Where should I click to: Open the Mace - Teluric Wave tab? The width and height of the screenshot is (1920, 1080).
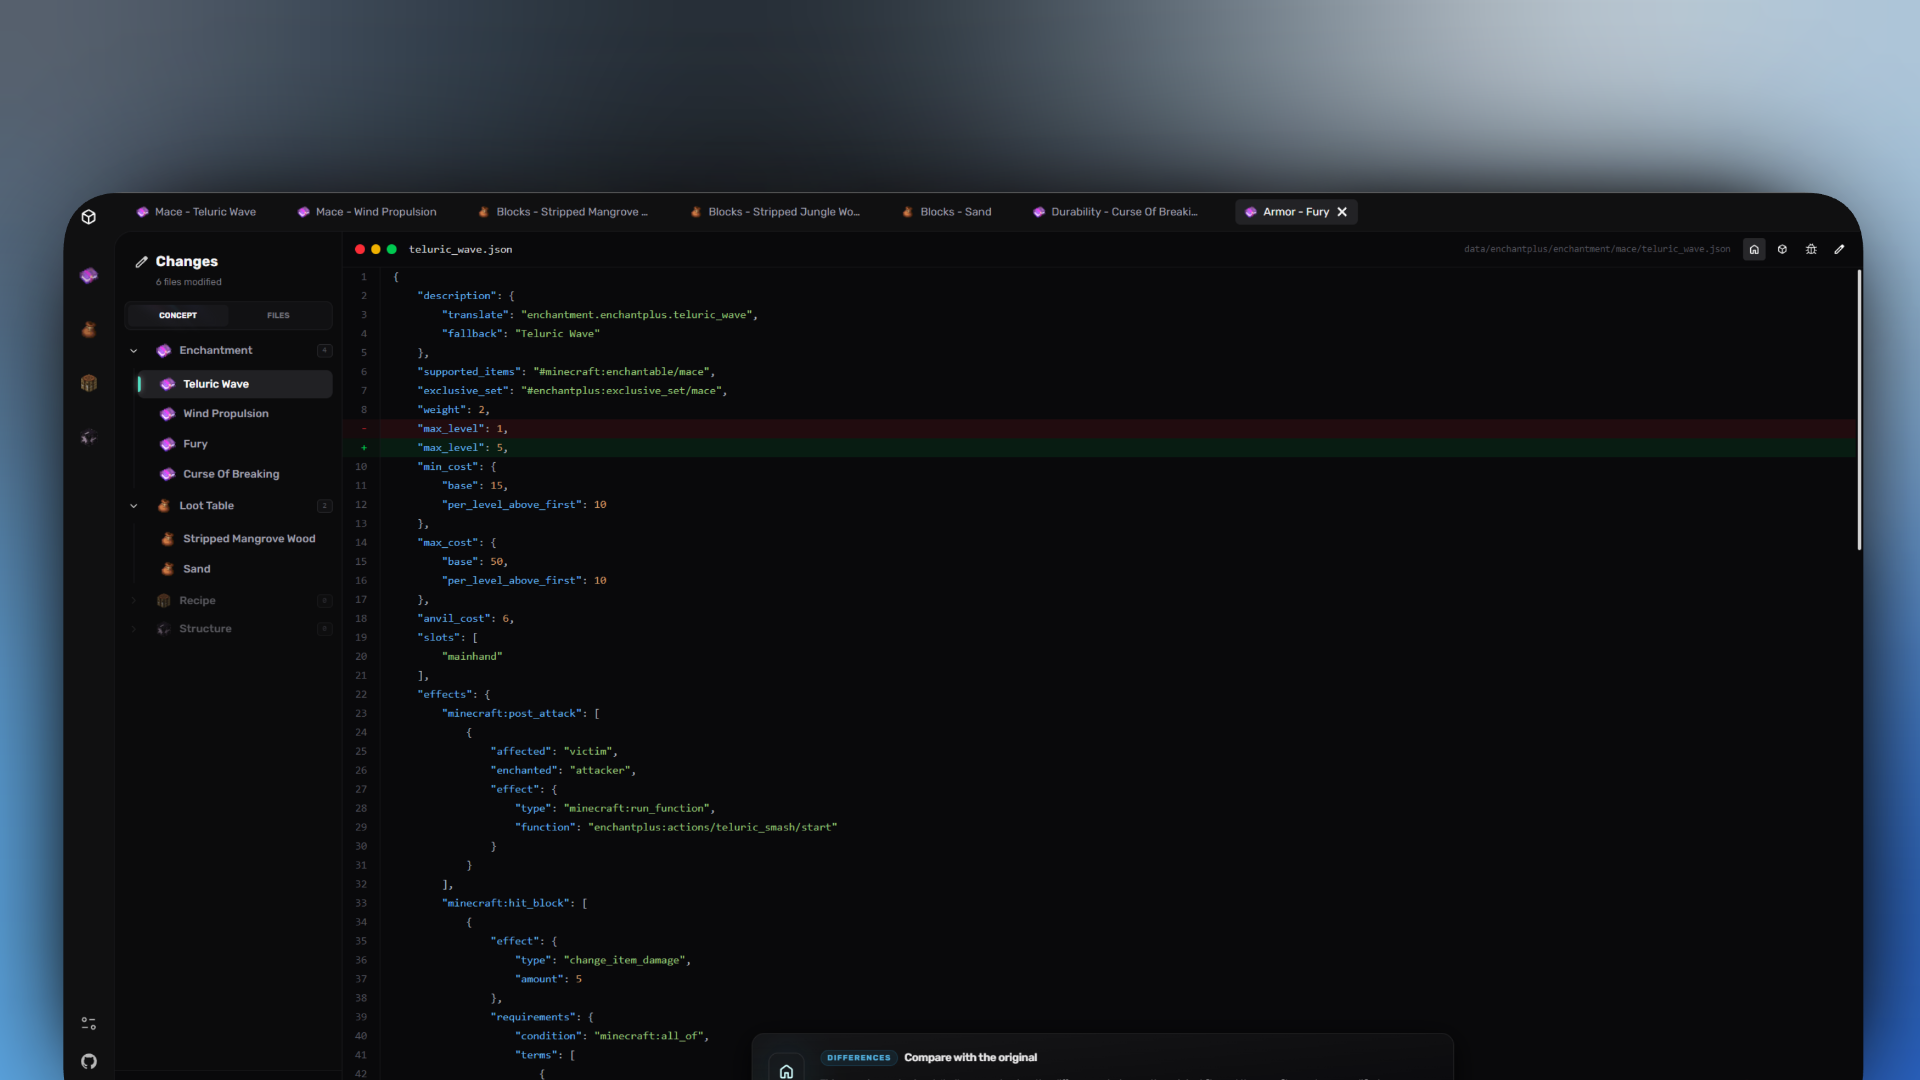tap(196, 212)
